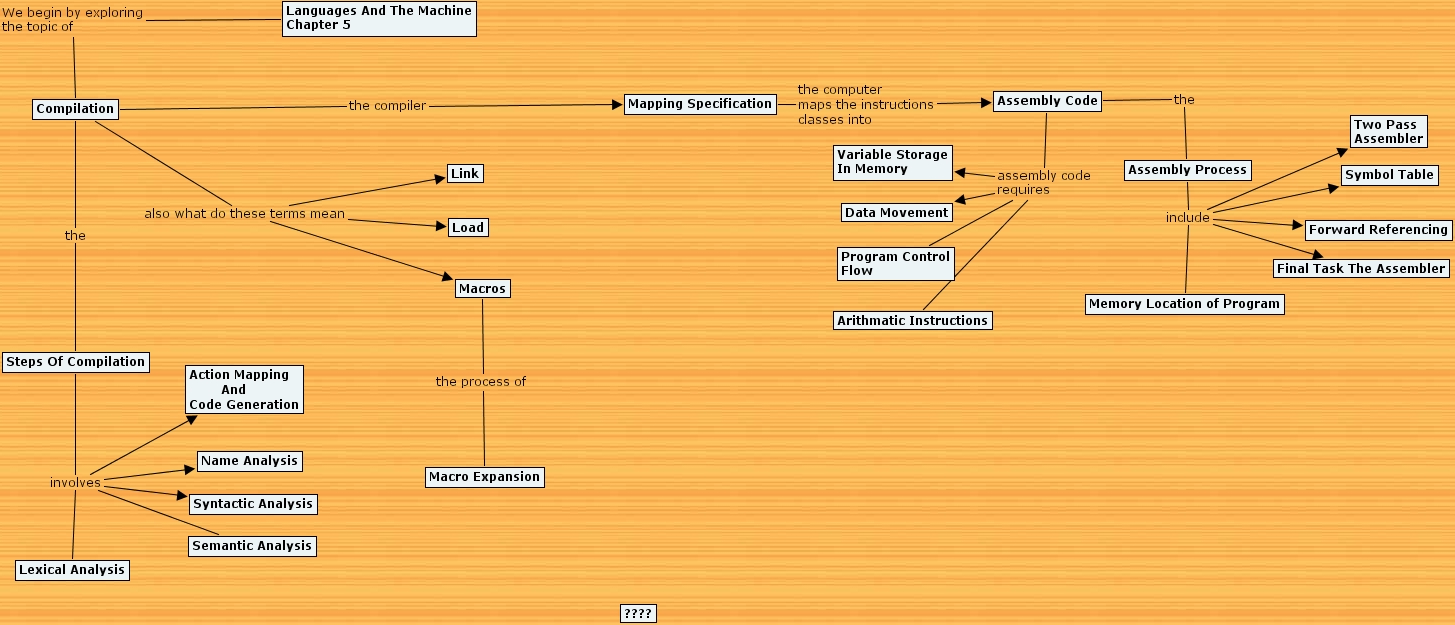Image resolution: width=1455 pixels, height=625 pixels.
Task: Click the Two Pass Assembler node
Action: (x=1387, y=130)
